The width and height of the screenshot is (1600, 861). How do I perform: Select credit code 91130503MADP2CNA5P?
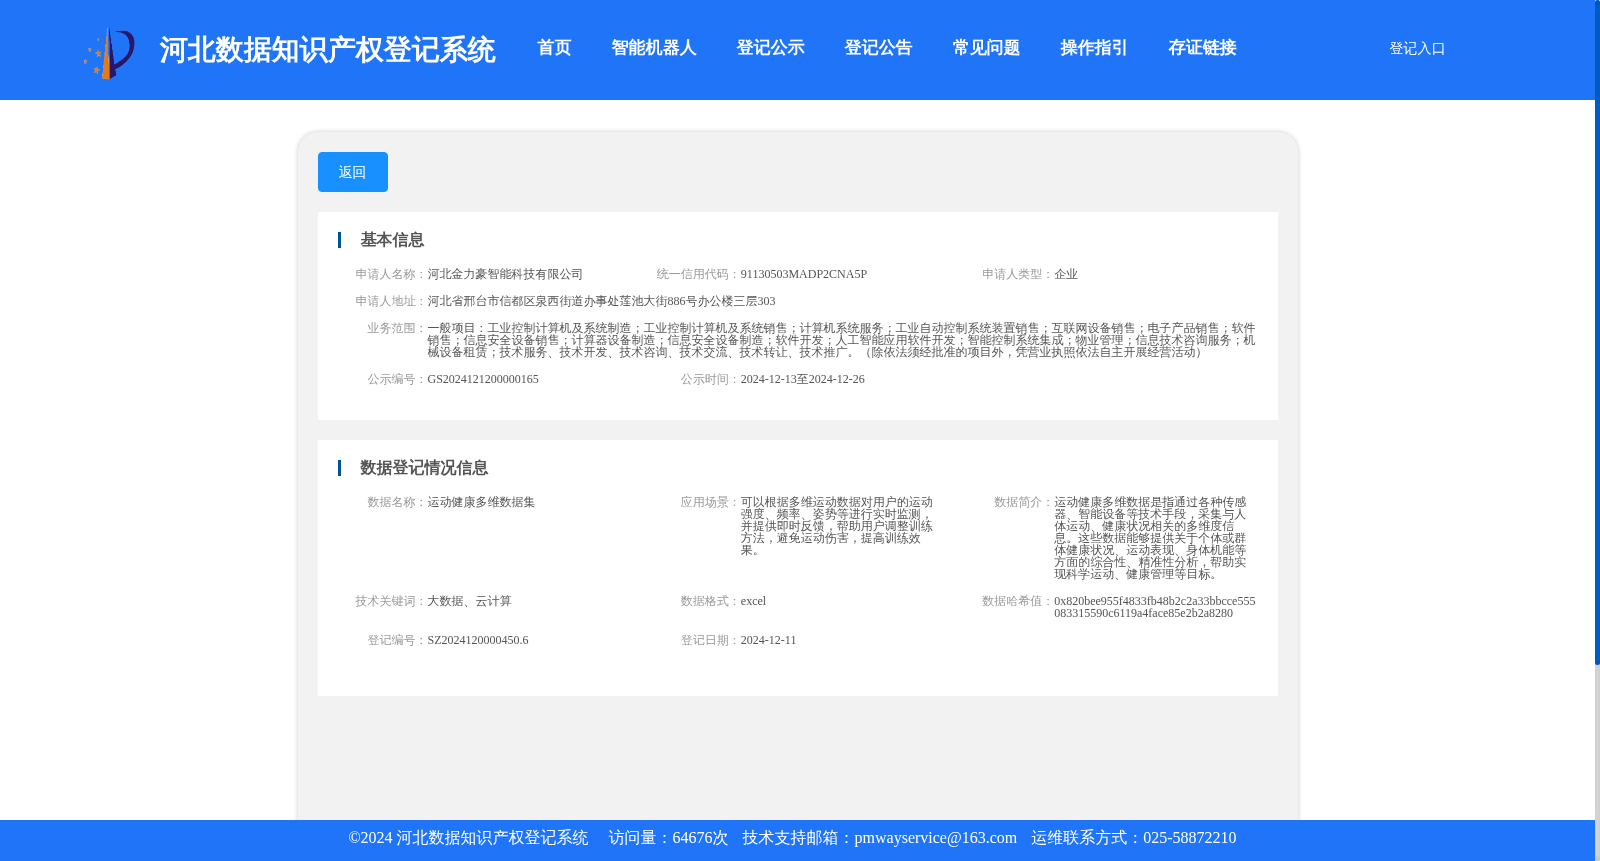click(804, 274)
